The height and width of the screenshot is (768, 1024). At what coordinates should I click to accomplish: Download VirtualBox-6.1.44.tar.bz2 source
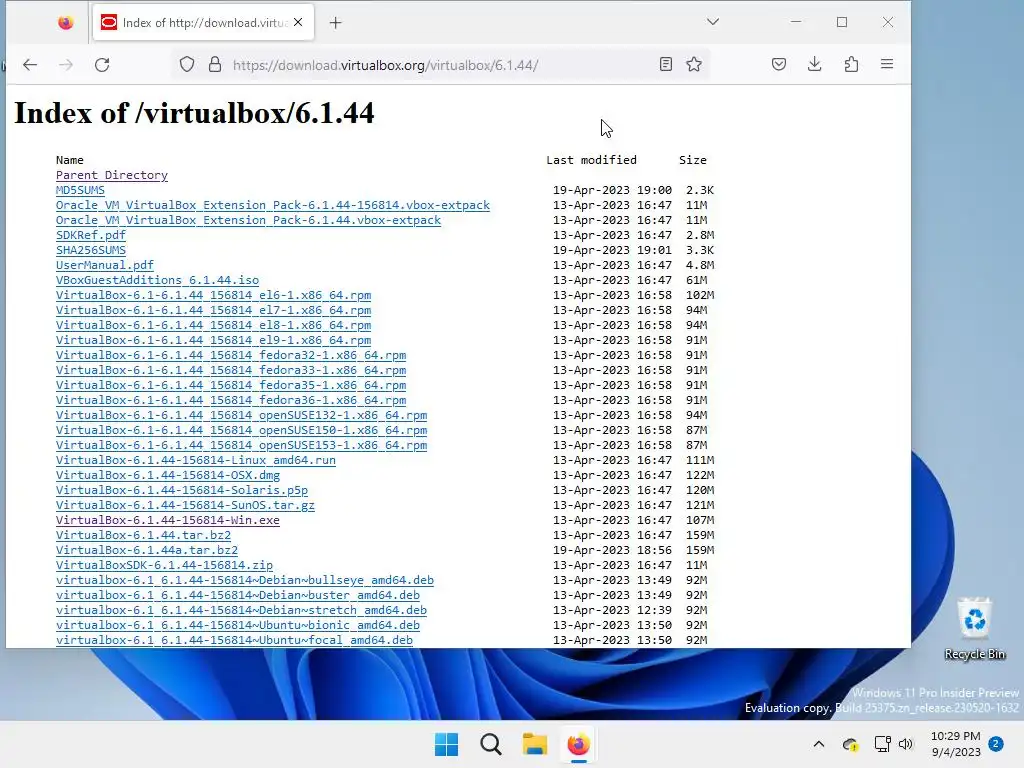tap(143, 536)
